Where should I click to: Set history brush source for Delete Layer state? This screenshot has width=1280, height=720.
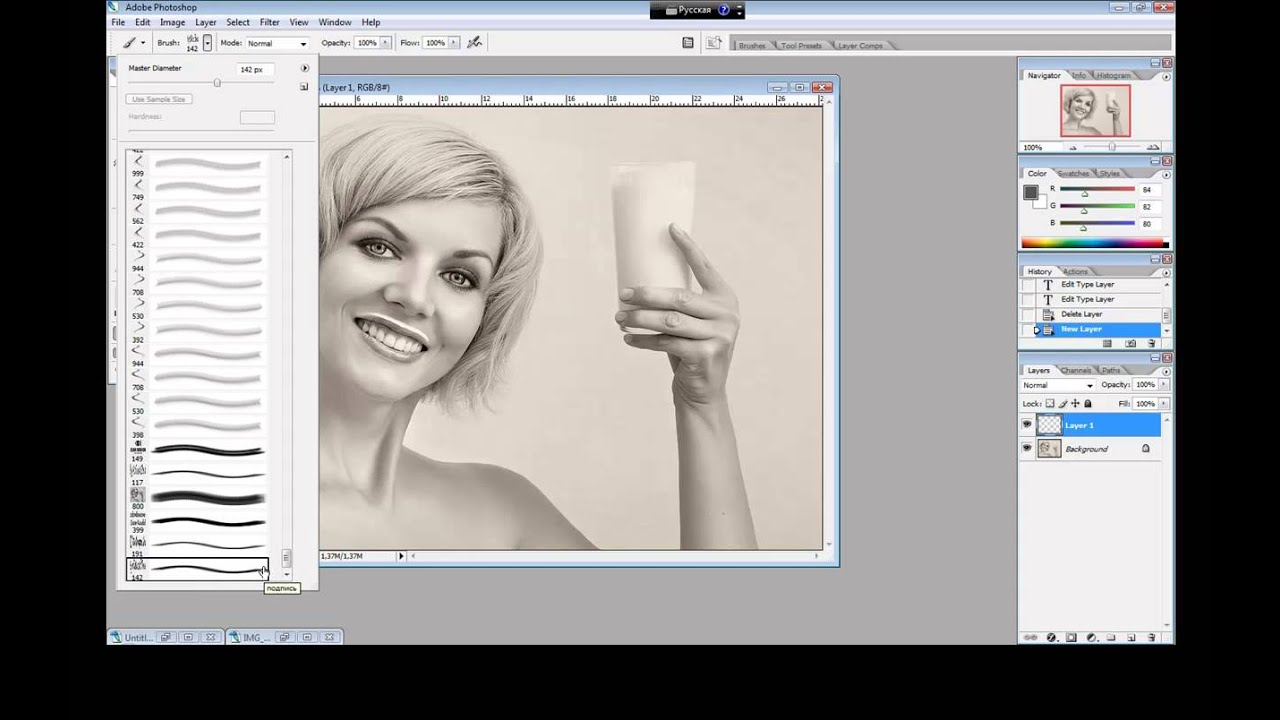[x=1028, y=314]
